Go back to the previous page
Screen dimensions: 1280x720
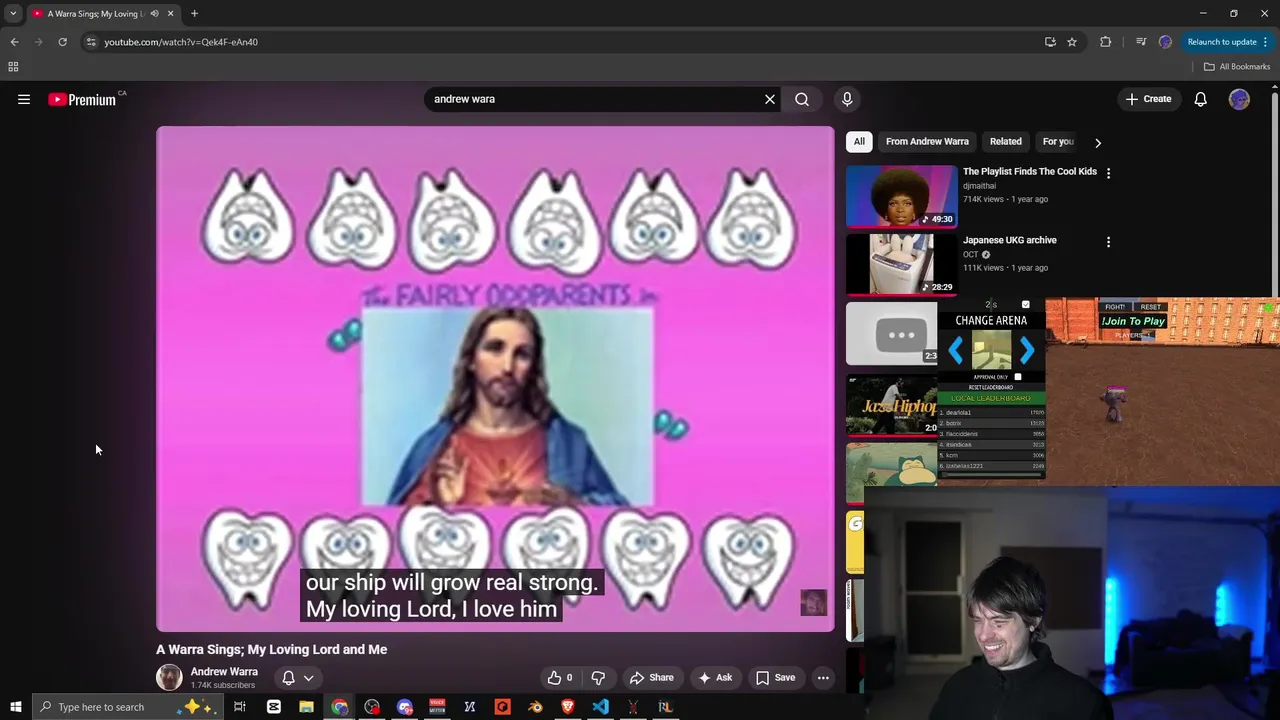point(14,42)
